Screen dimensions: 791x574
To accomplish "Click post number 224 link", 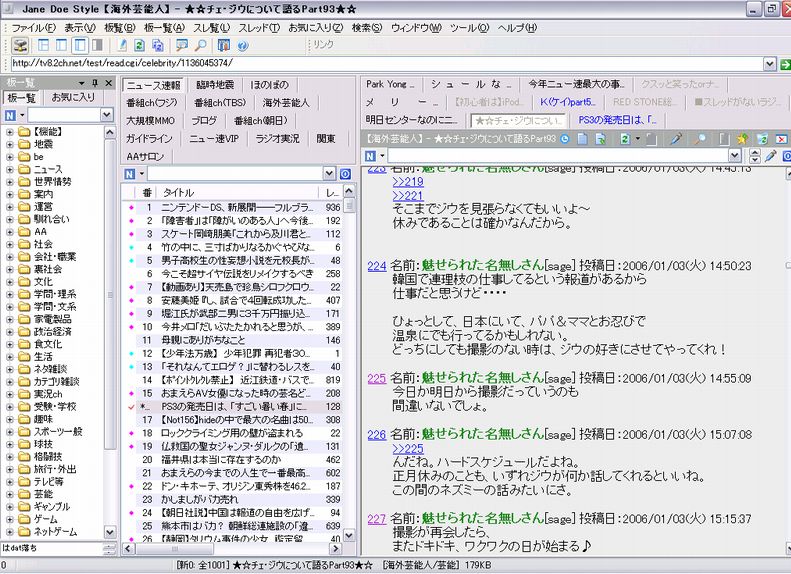I will (x=376, y=266).
